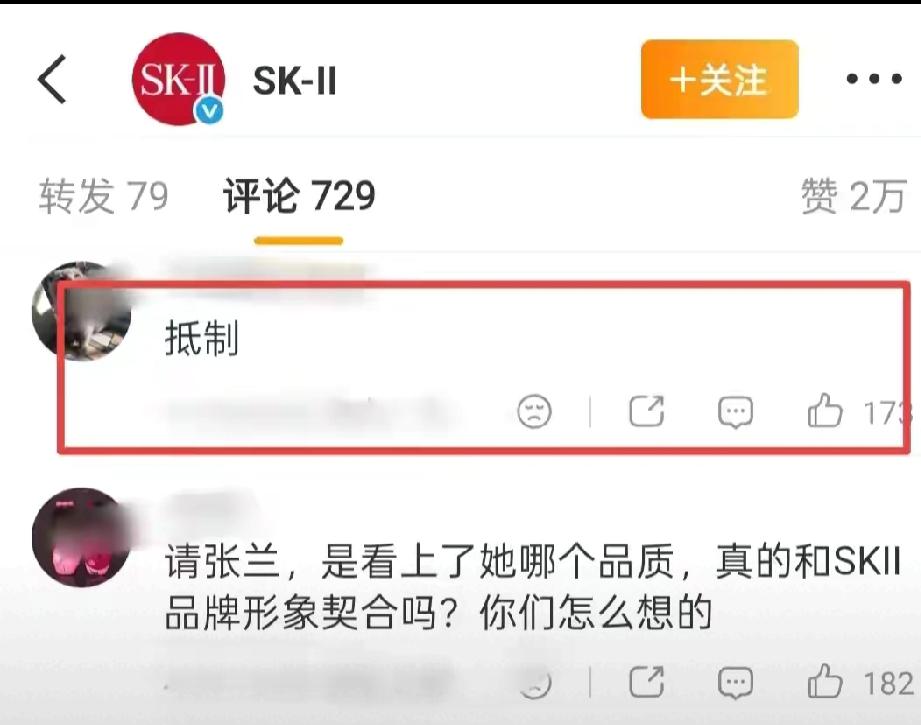Open the three-dot more options menu
This screenshot has width=921, height=725.
(873, 79)
